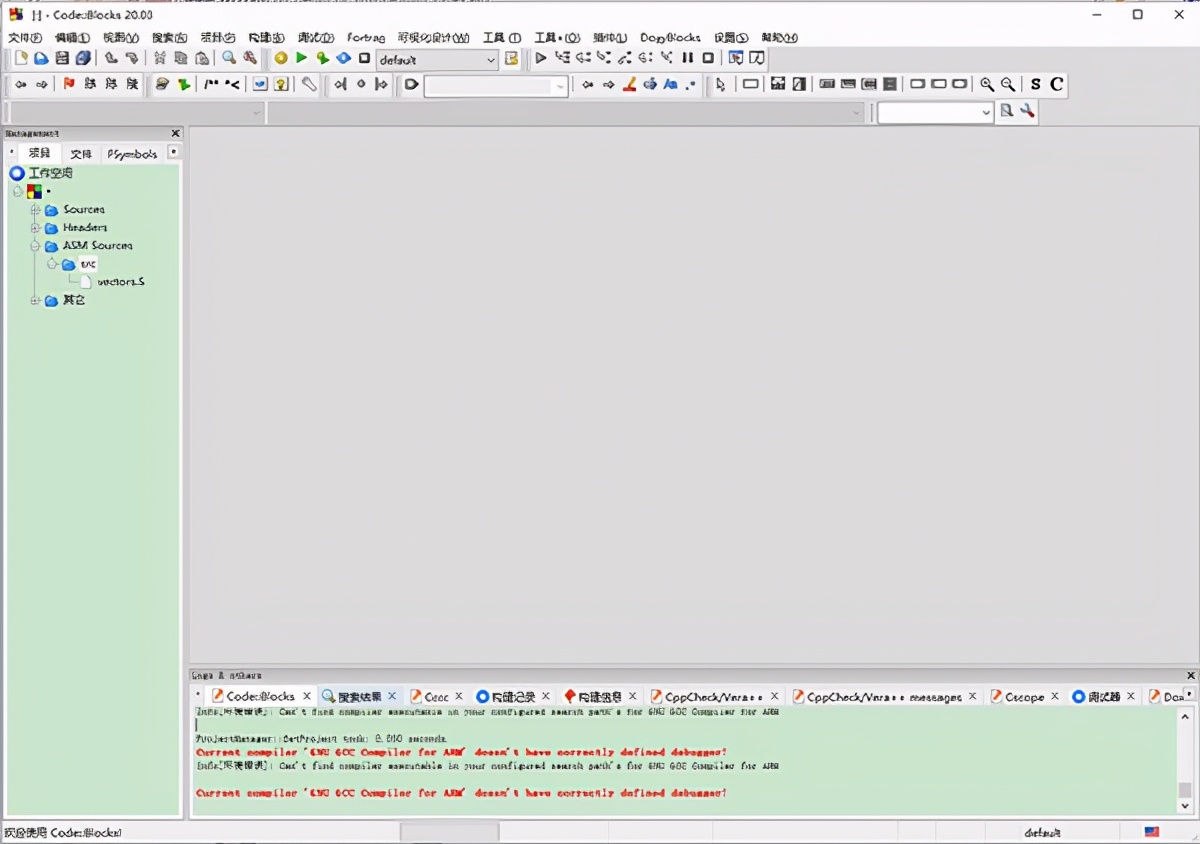Pause the running debugger

(x=686, y=58)
